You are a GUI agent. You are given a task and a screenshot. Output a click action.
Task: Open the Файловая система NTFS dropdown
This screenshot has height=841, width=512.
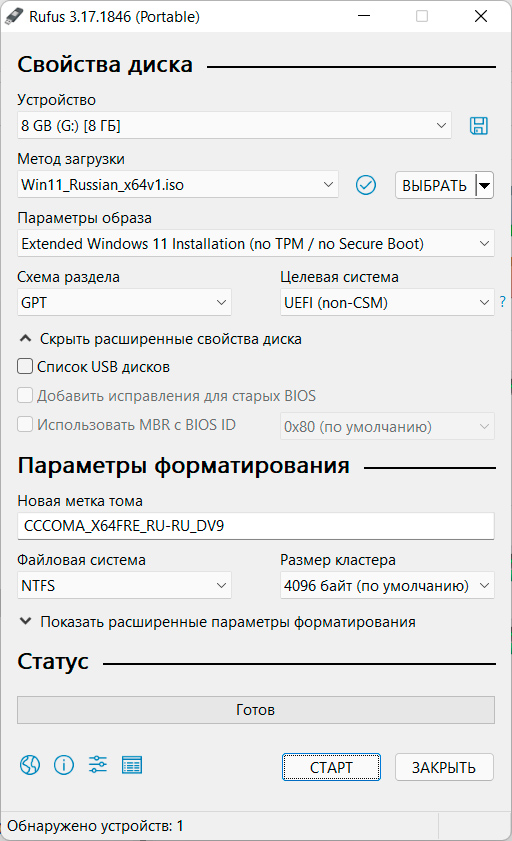(124, 585)
